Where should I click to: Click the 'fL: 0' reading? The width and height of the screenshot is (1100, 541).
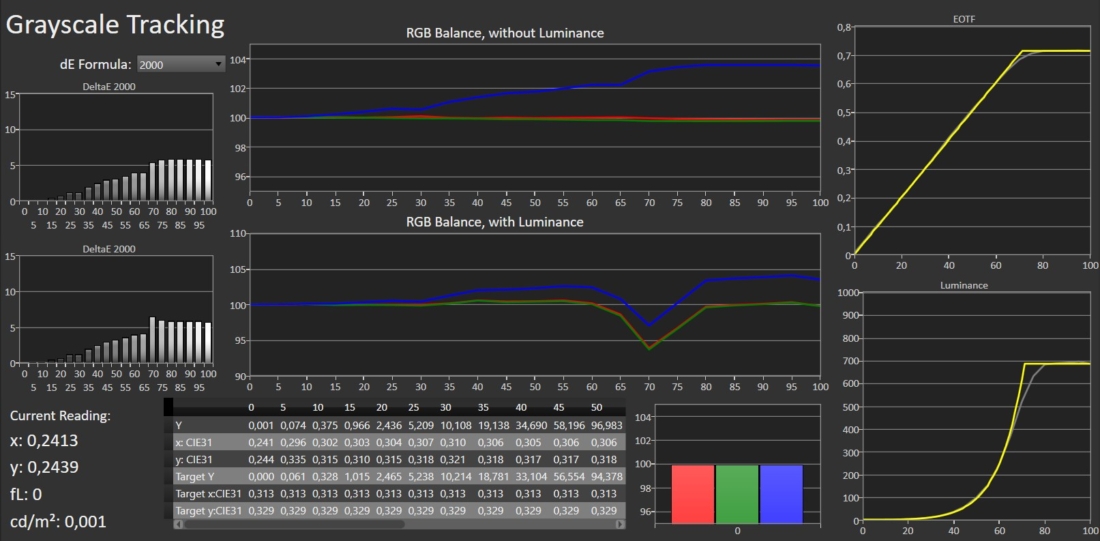coord(26,494)
